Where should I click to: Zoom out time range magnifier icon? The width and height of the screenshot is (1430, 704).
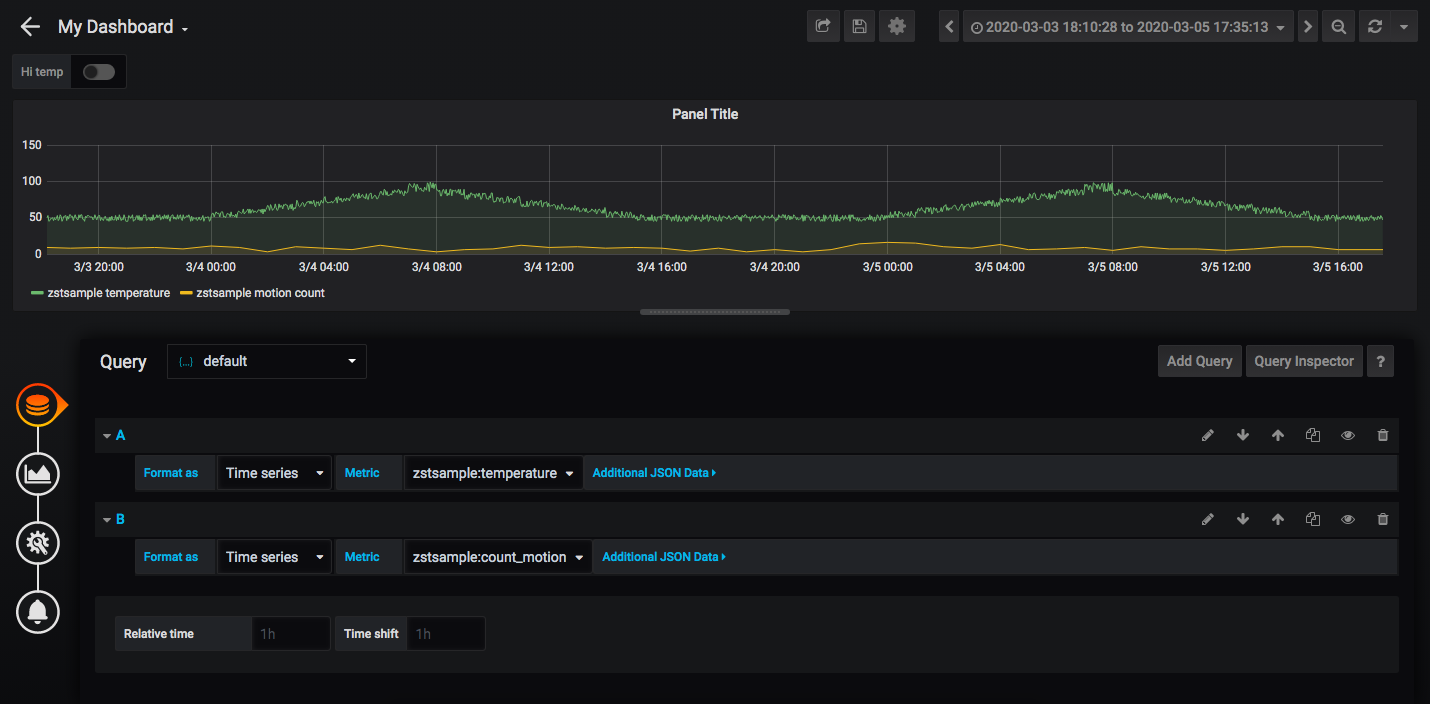tap(1338, 27)
